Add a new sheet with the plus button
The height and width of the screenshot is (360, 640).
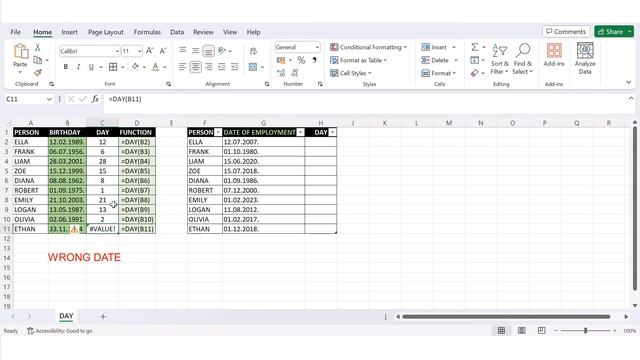[103, 316]
